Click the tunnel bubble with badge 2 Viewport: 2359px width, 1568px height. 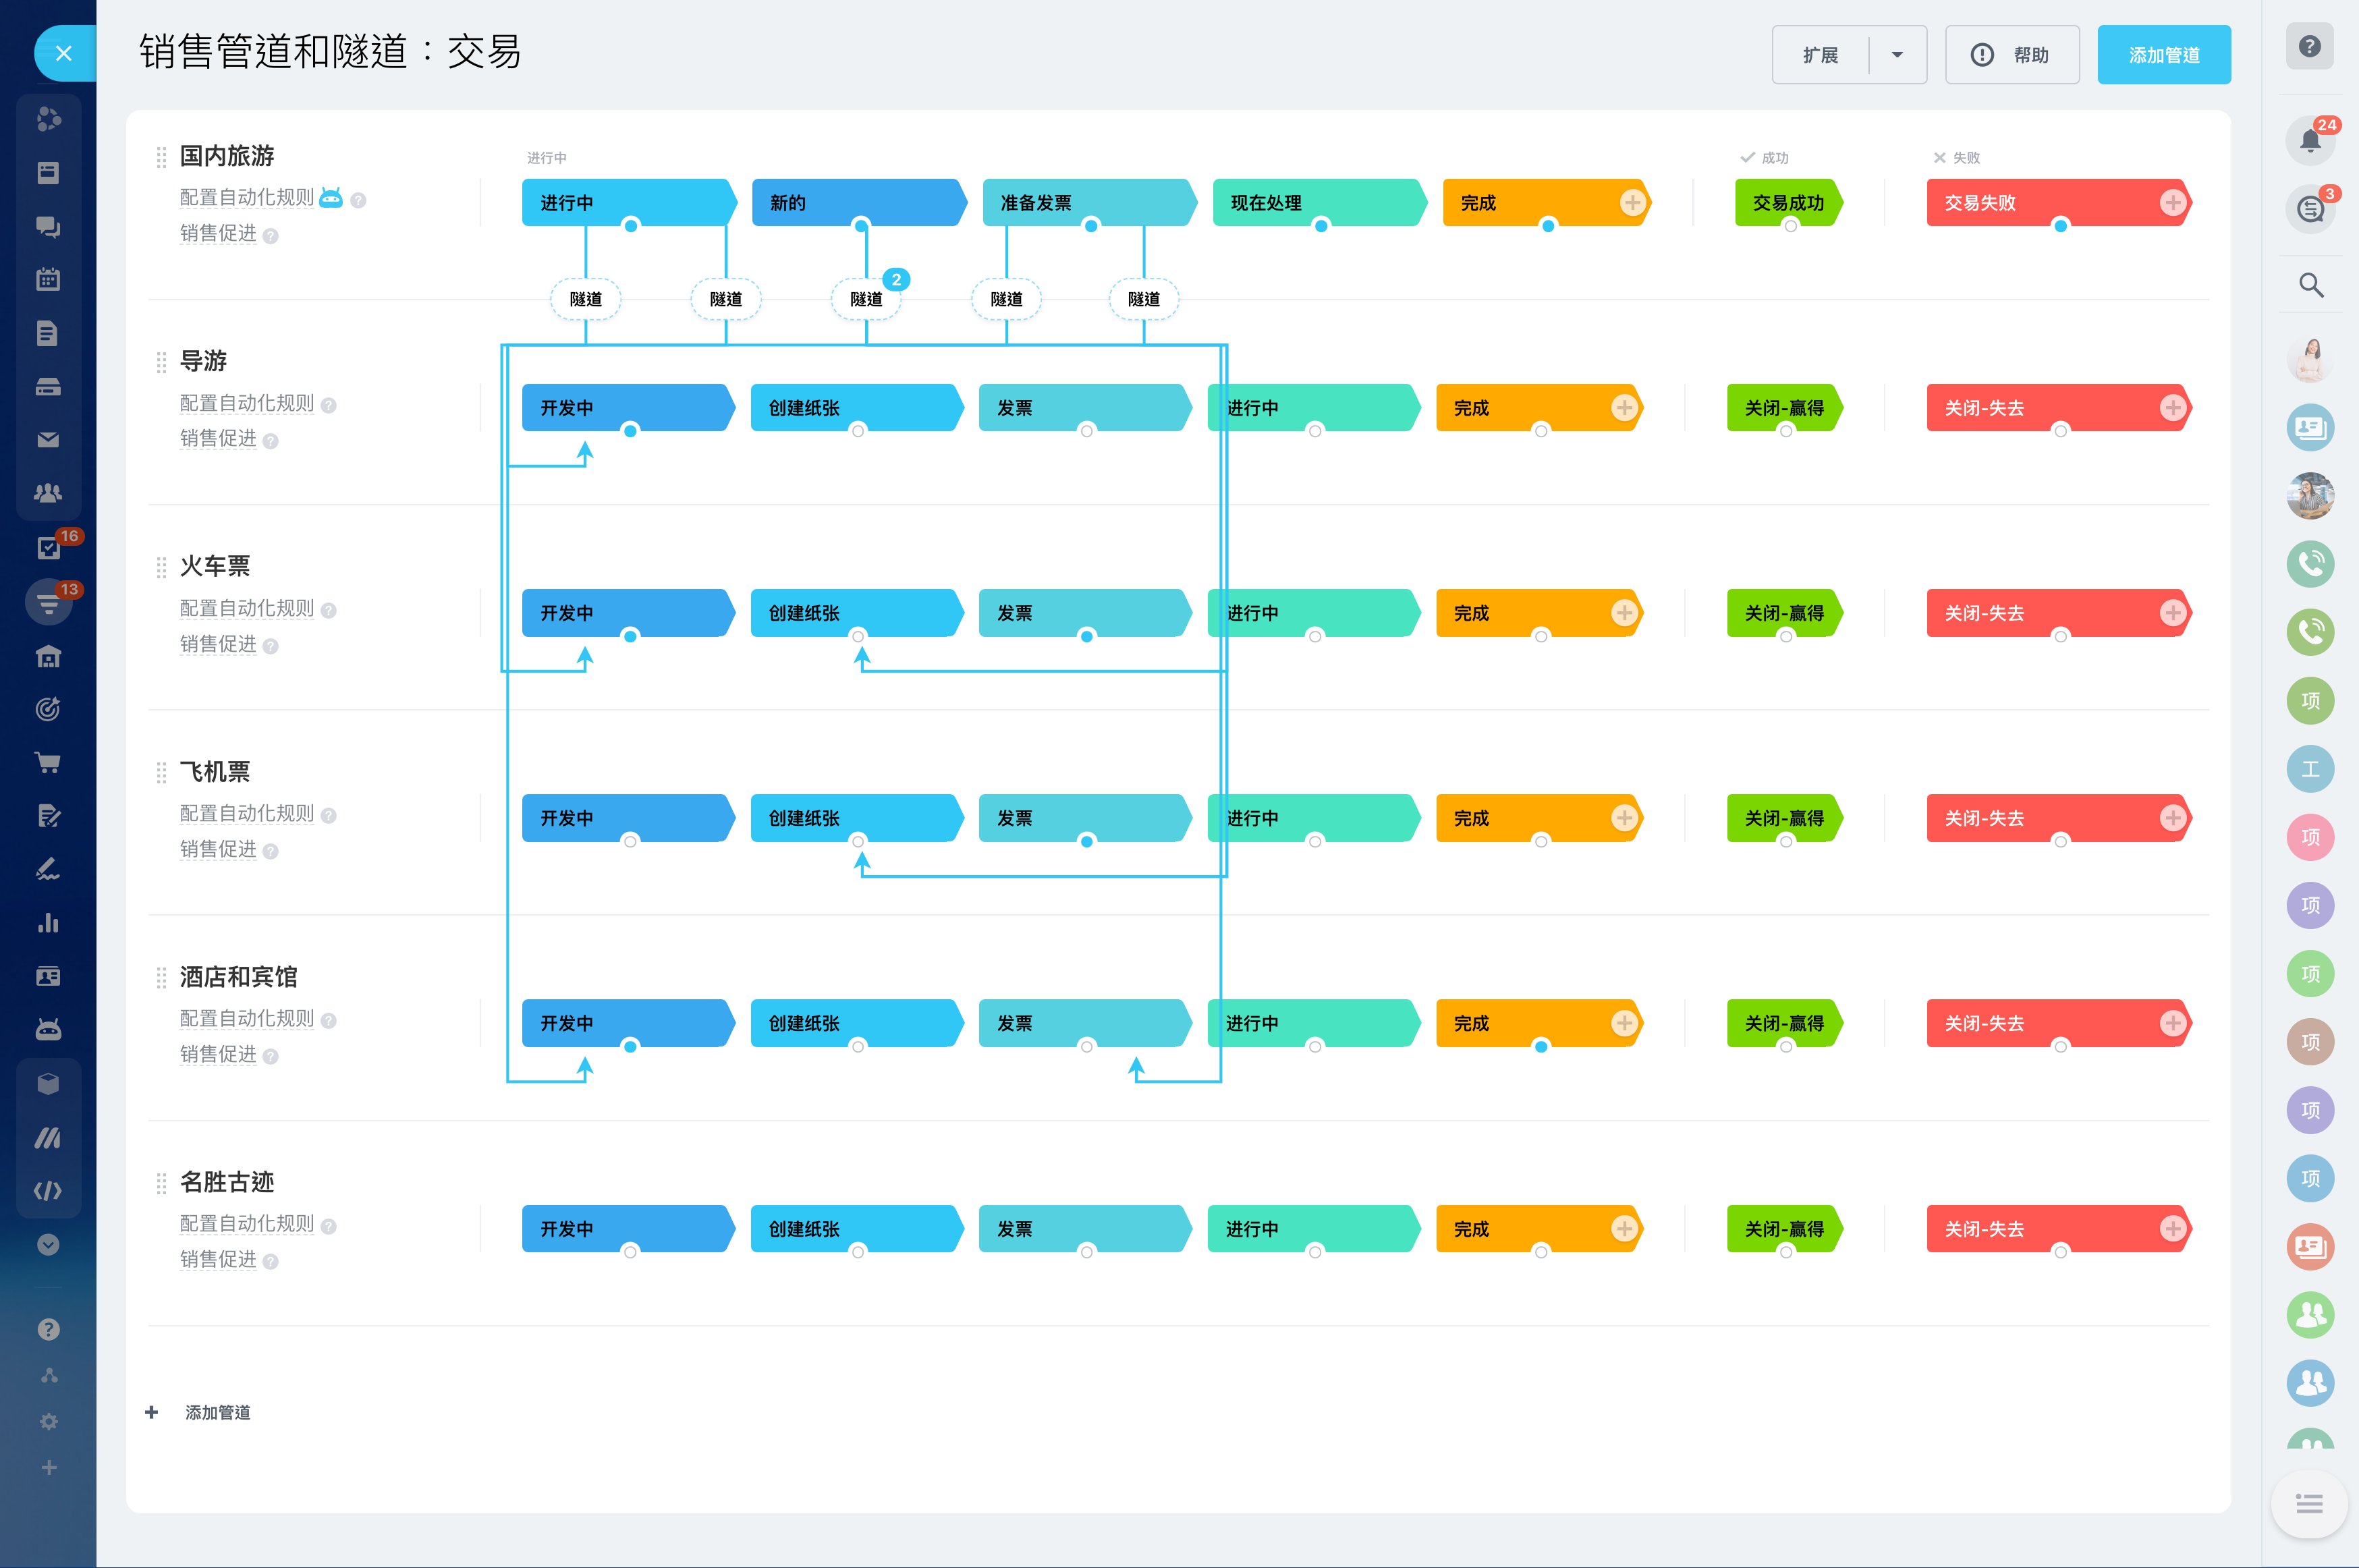866,299
